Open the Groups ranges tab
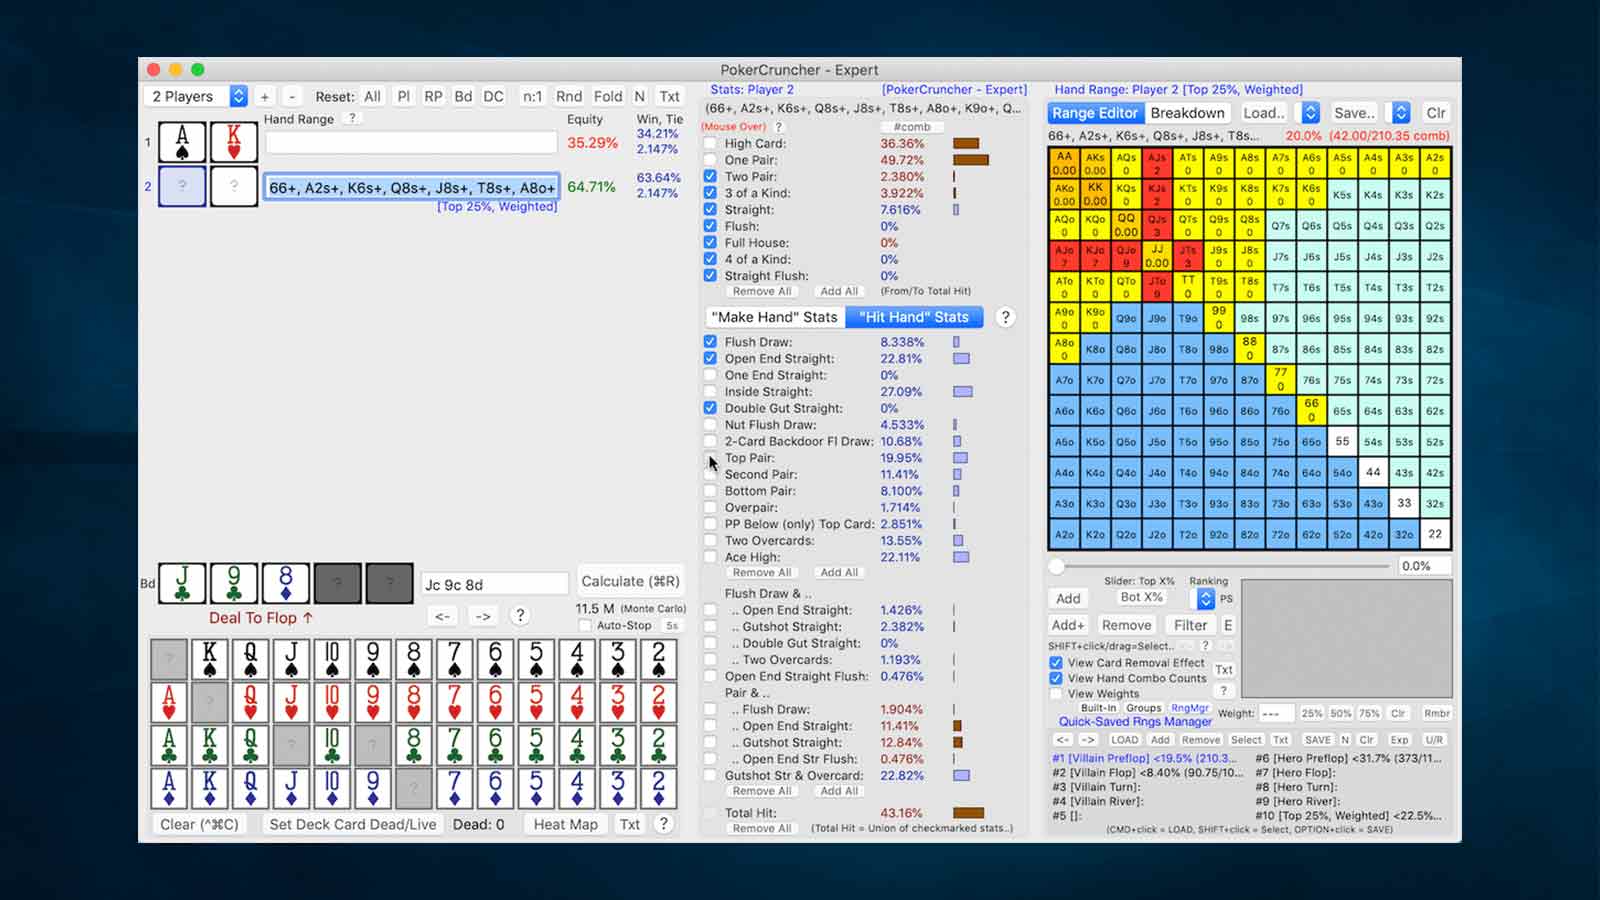Screen dimensions: 1600x900 (x=1144, y=708)
